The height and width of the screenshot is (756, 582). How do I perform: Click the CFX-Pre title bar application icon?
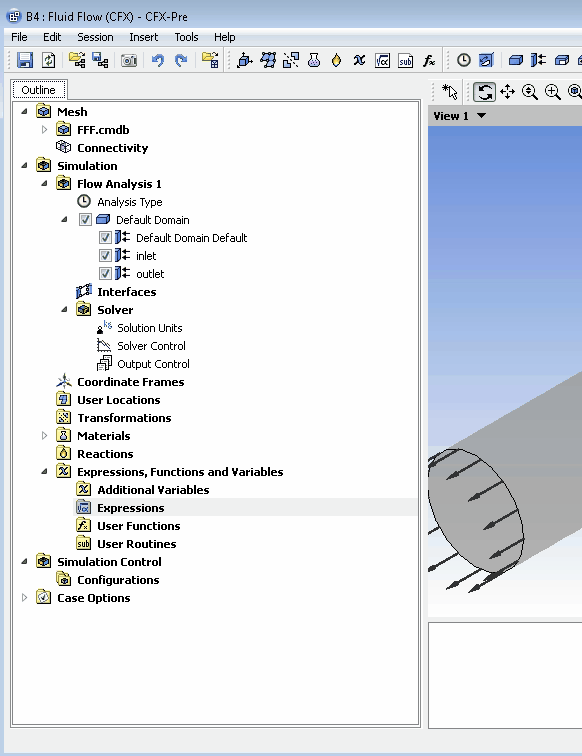click(x=14, y=16)
